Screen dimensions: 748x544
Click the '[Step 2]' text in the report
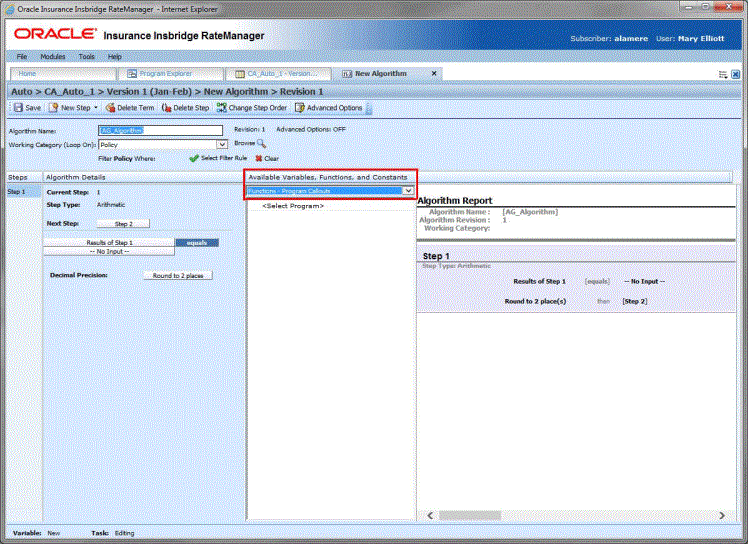tap(635, 301)
